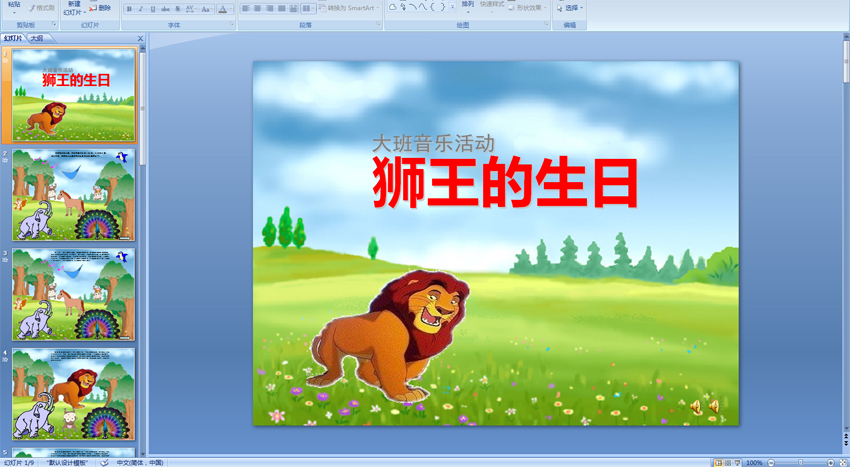Click zoom out minus button
This screenshot has height=467, width=850.
771,463
